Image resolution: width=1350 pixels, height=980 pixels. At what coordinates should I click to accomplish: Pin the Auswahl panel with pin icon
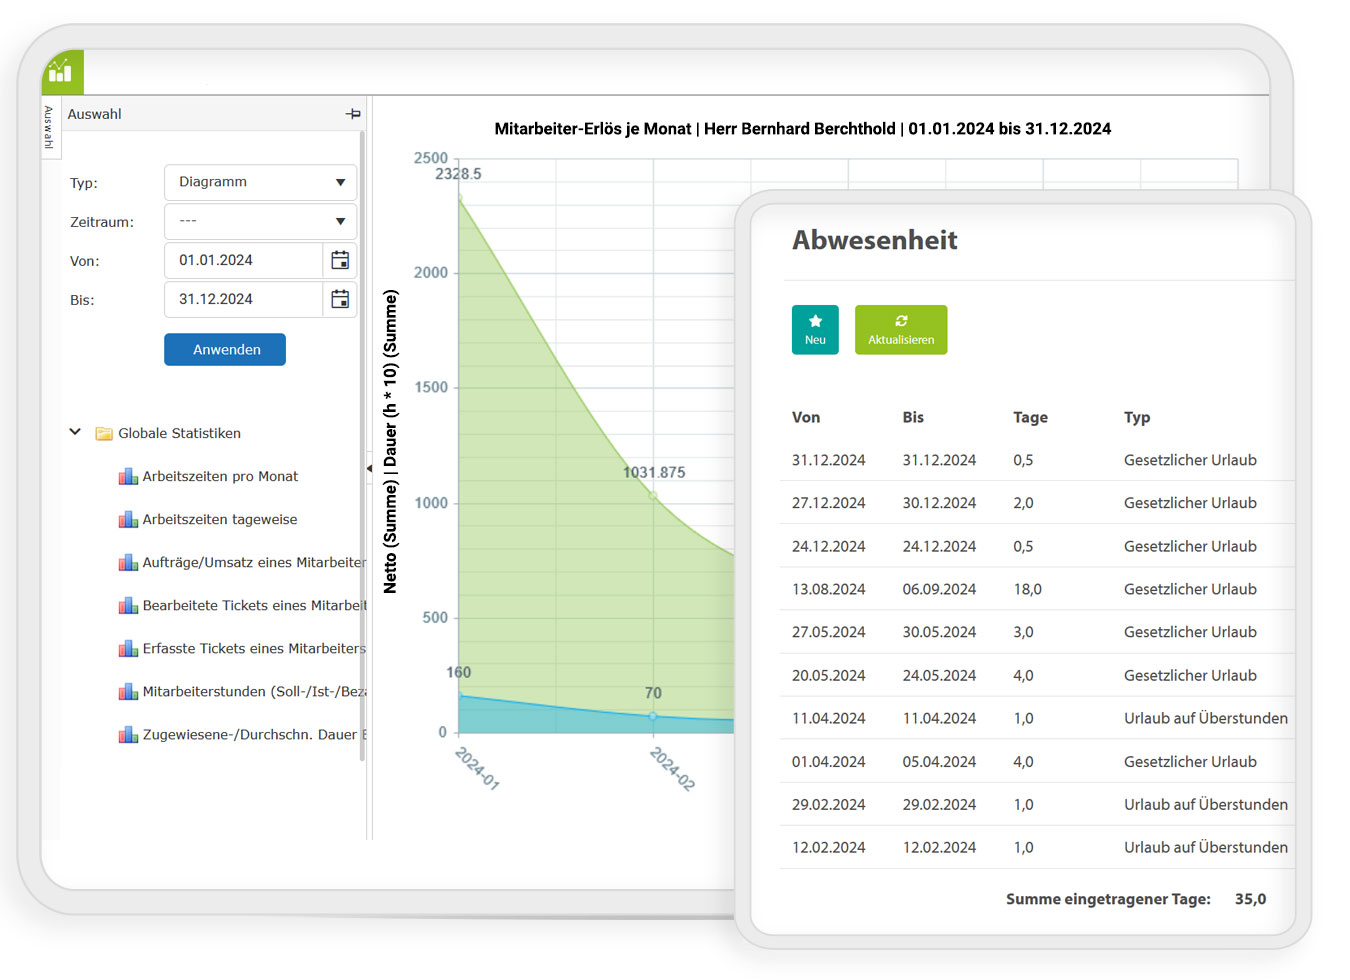pyautogui.click(x=353, y=114)
